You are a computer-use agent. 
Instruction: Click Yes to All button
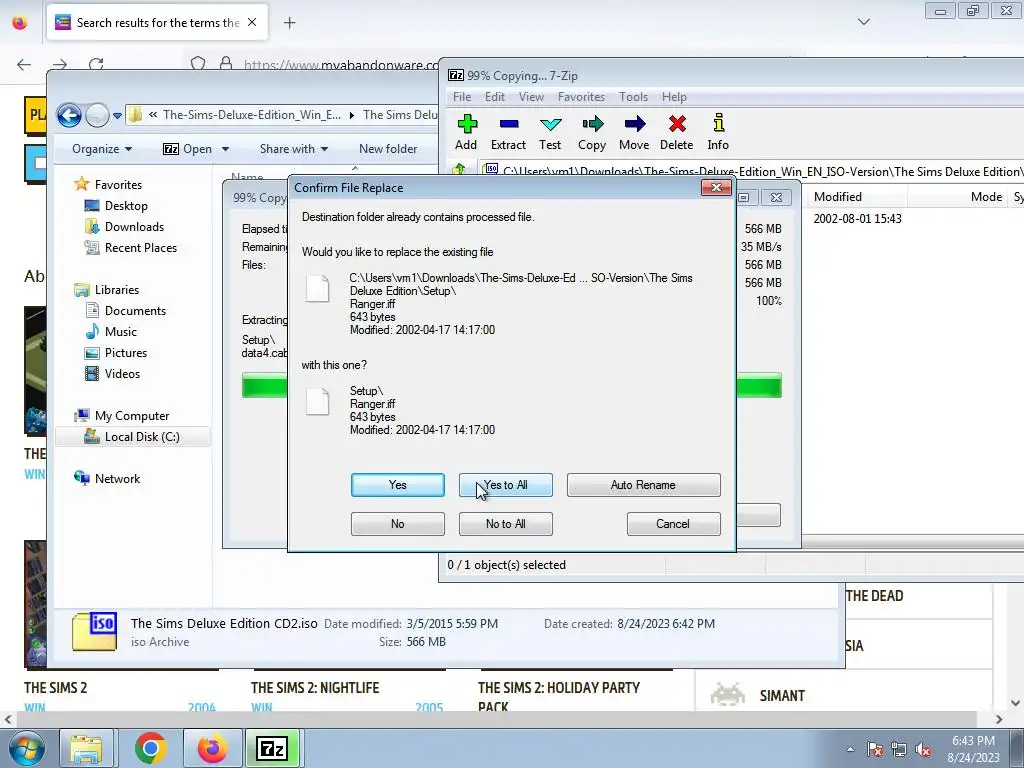click(505, 485)
